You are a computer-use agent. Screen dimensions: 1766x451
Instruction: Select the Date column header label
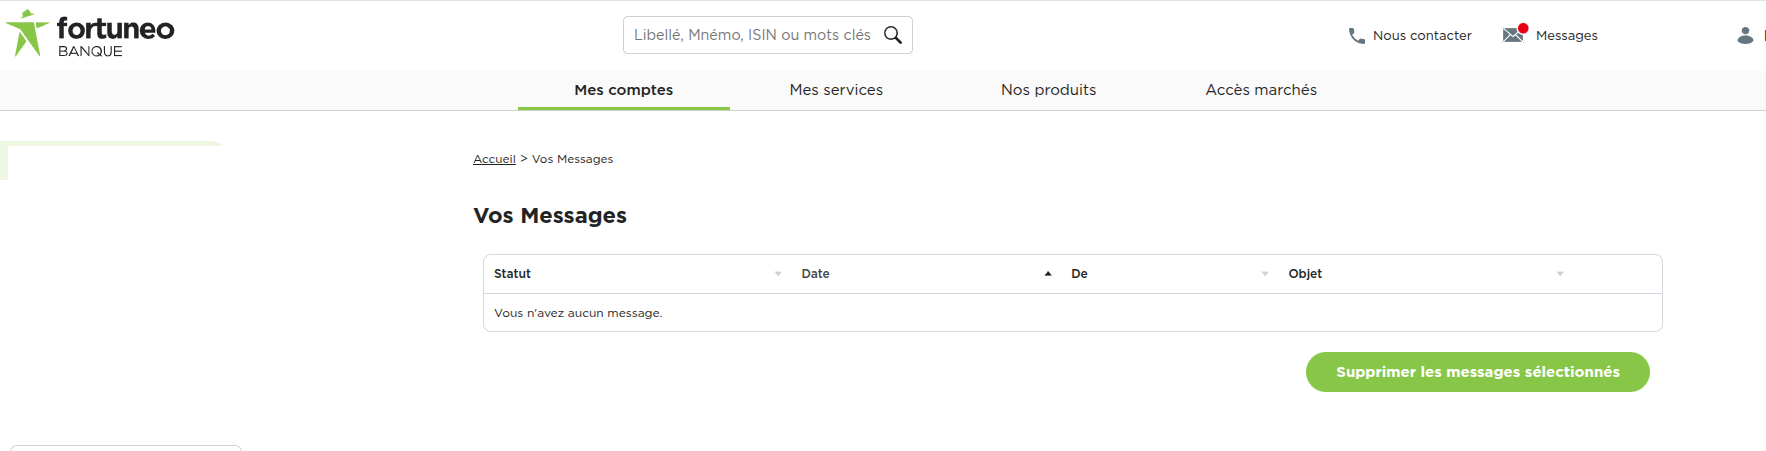(815, 274)
